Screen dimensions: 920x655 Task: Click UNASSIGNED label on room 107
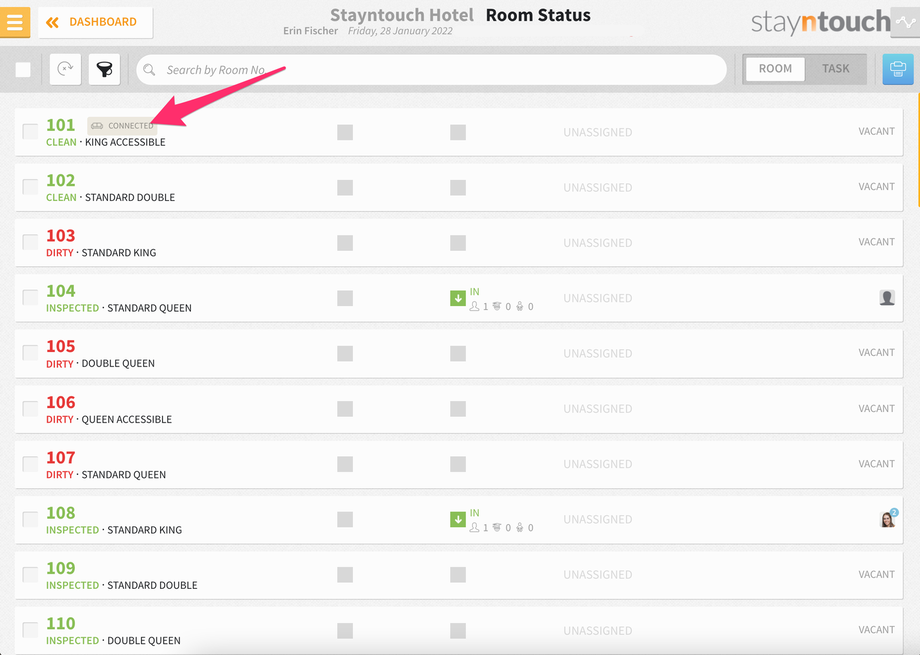(598, 464)
